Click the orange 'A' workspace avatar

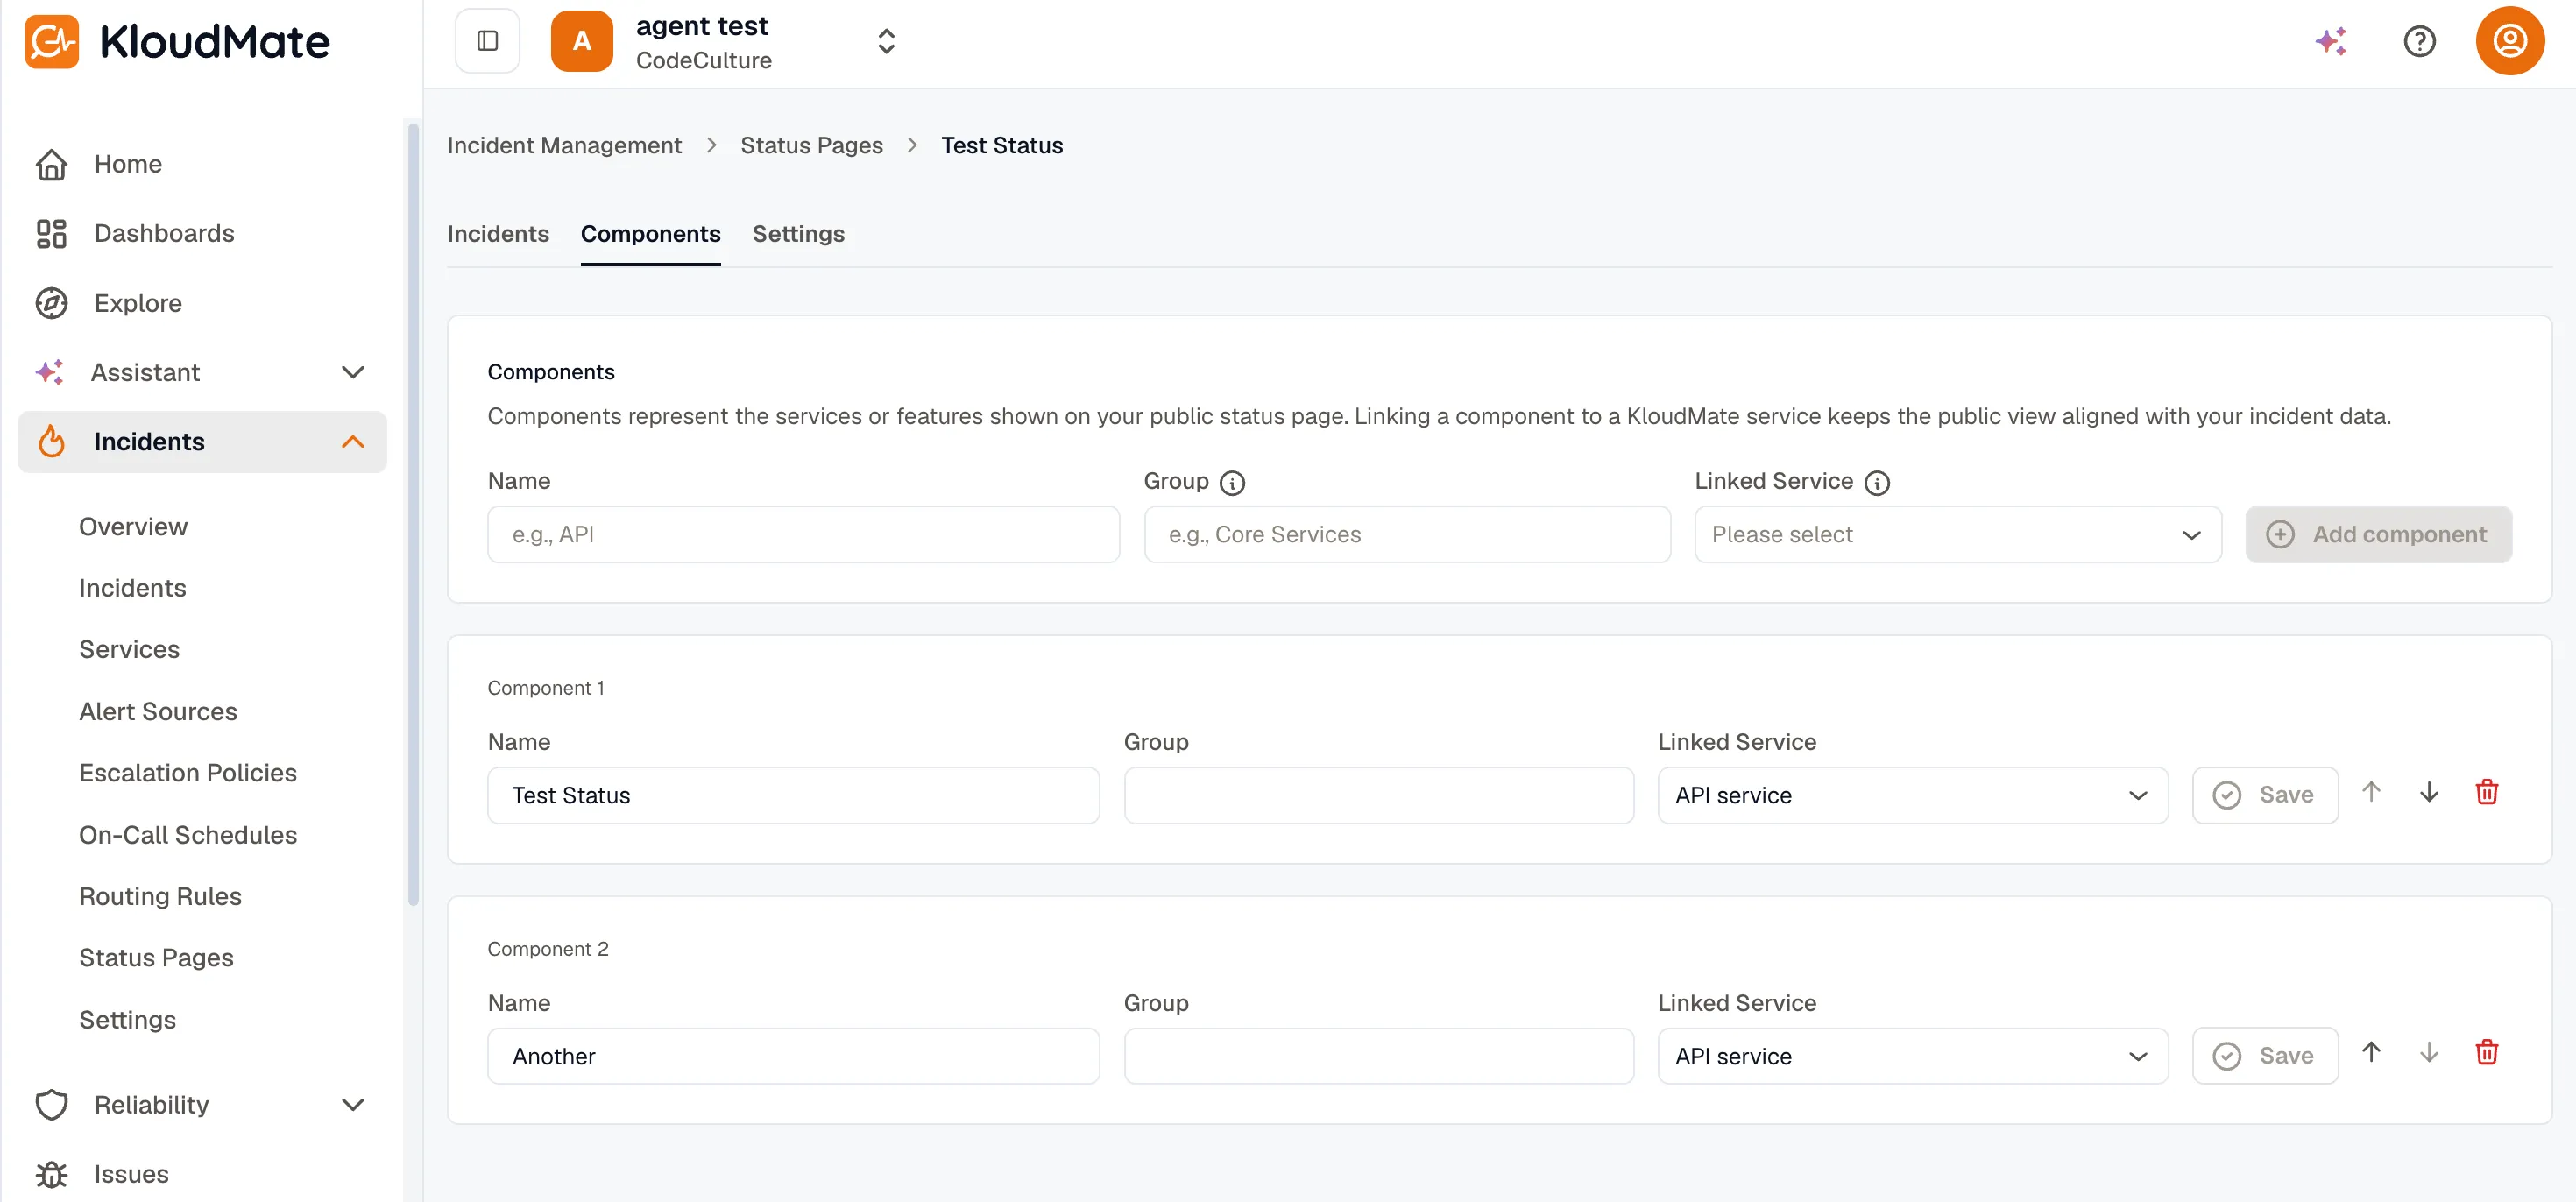point(581,41)
